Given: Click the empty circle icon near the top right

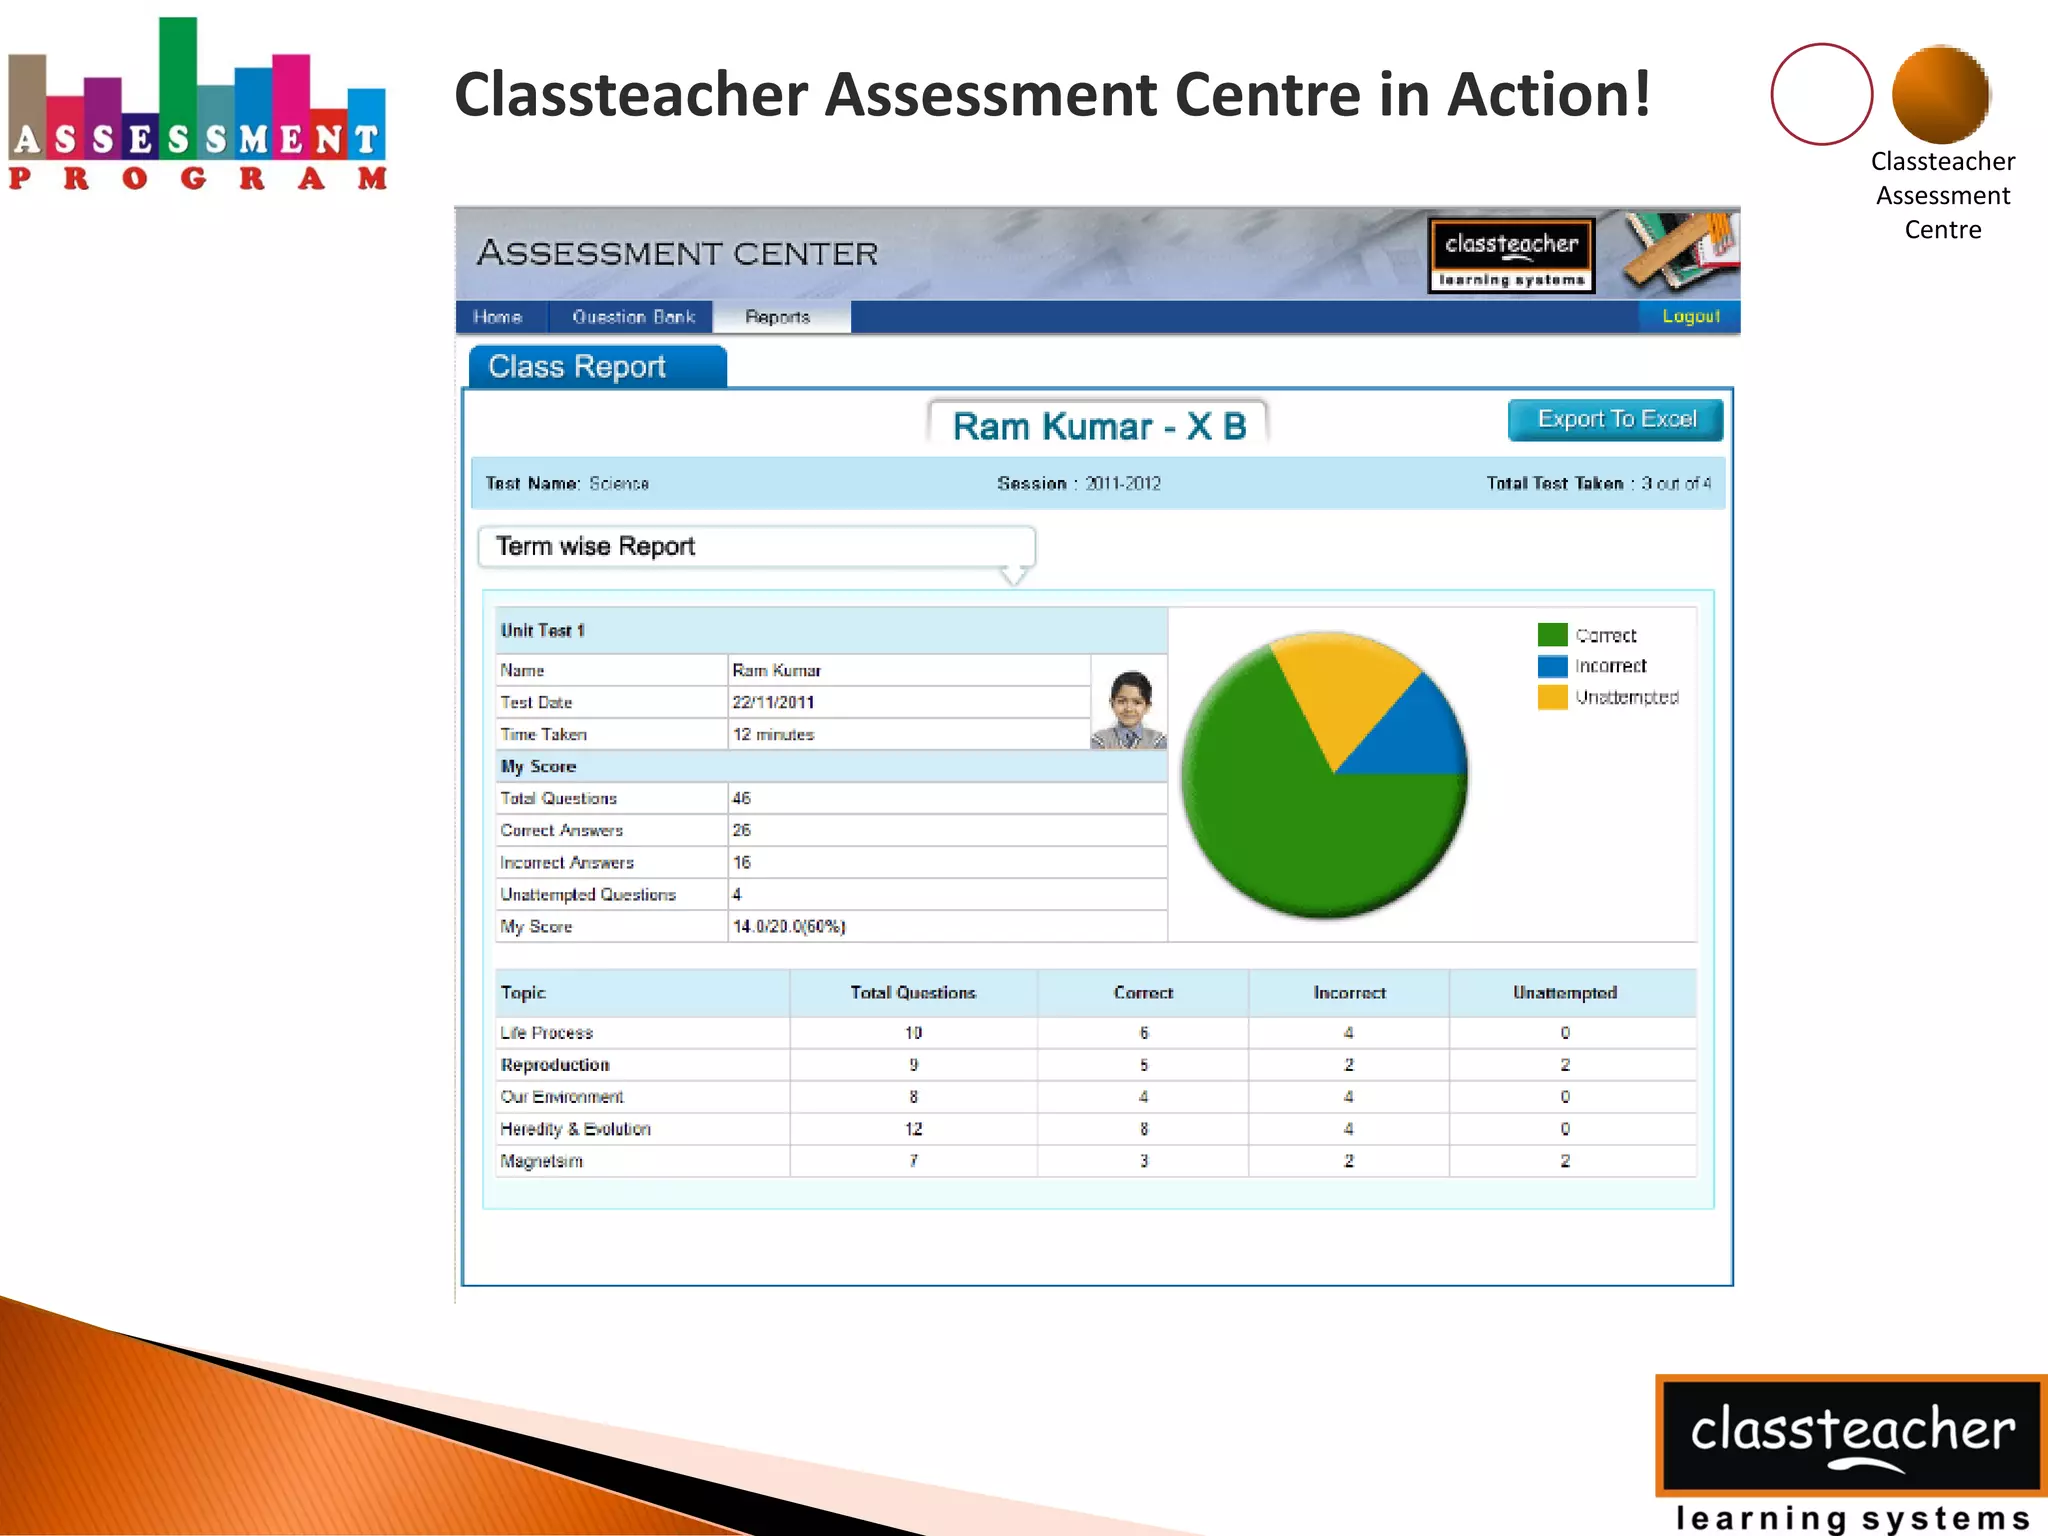Looking at the screenshot, I should point(1821,94).
